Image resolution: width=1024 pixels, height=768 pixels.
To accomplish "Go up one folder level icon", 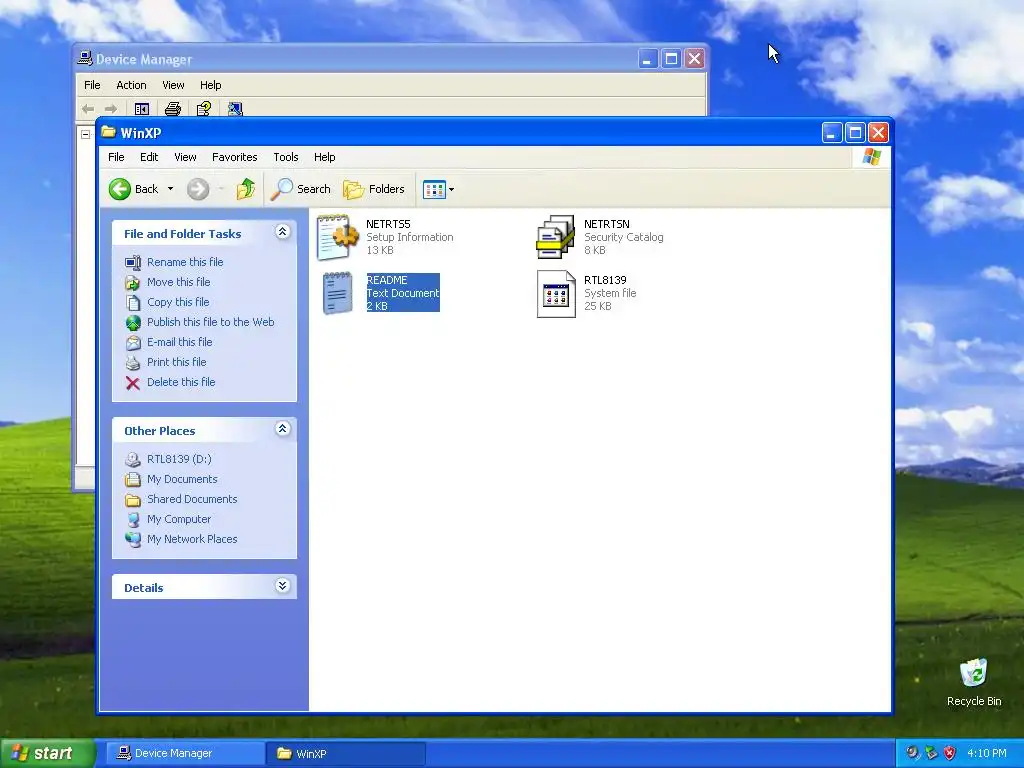I will (x=246, y=189).
